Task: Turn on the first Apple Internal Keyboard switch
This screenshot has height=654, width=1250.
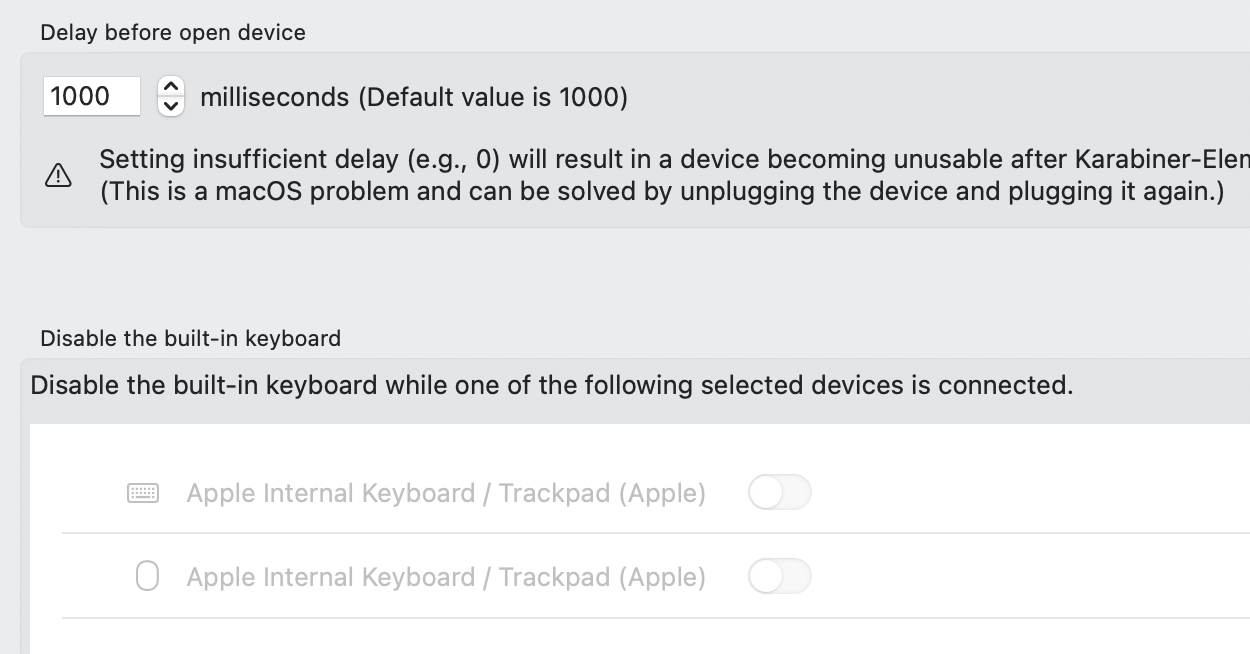Action: 780,492
